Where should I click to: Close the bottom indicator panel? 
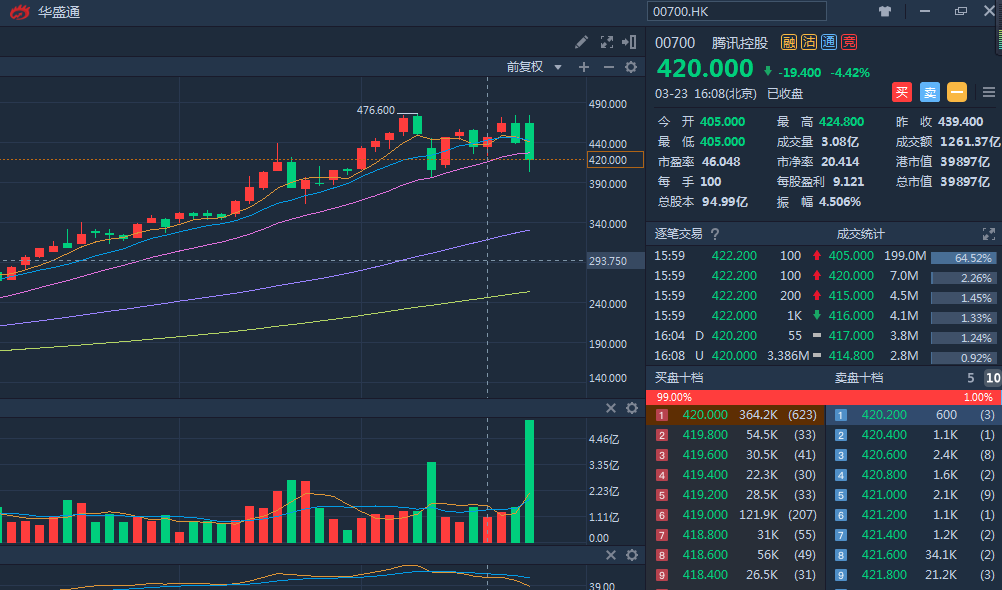pos(611,555)
